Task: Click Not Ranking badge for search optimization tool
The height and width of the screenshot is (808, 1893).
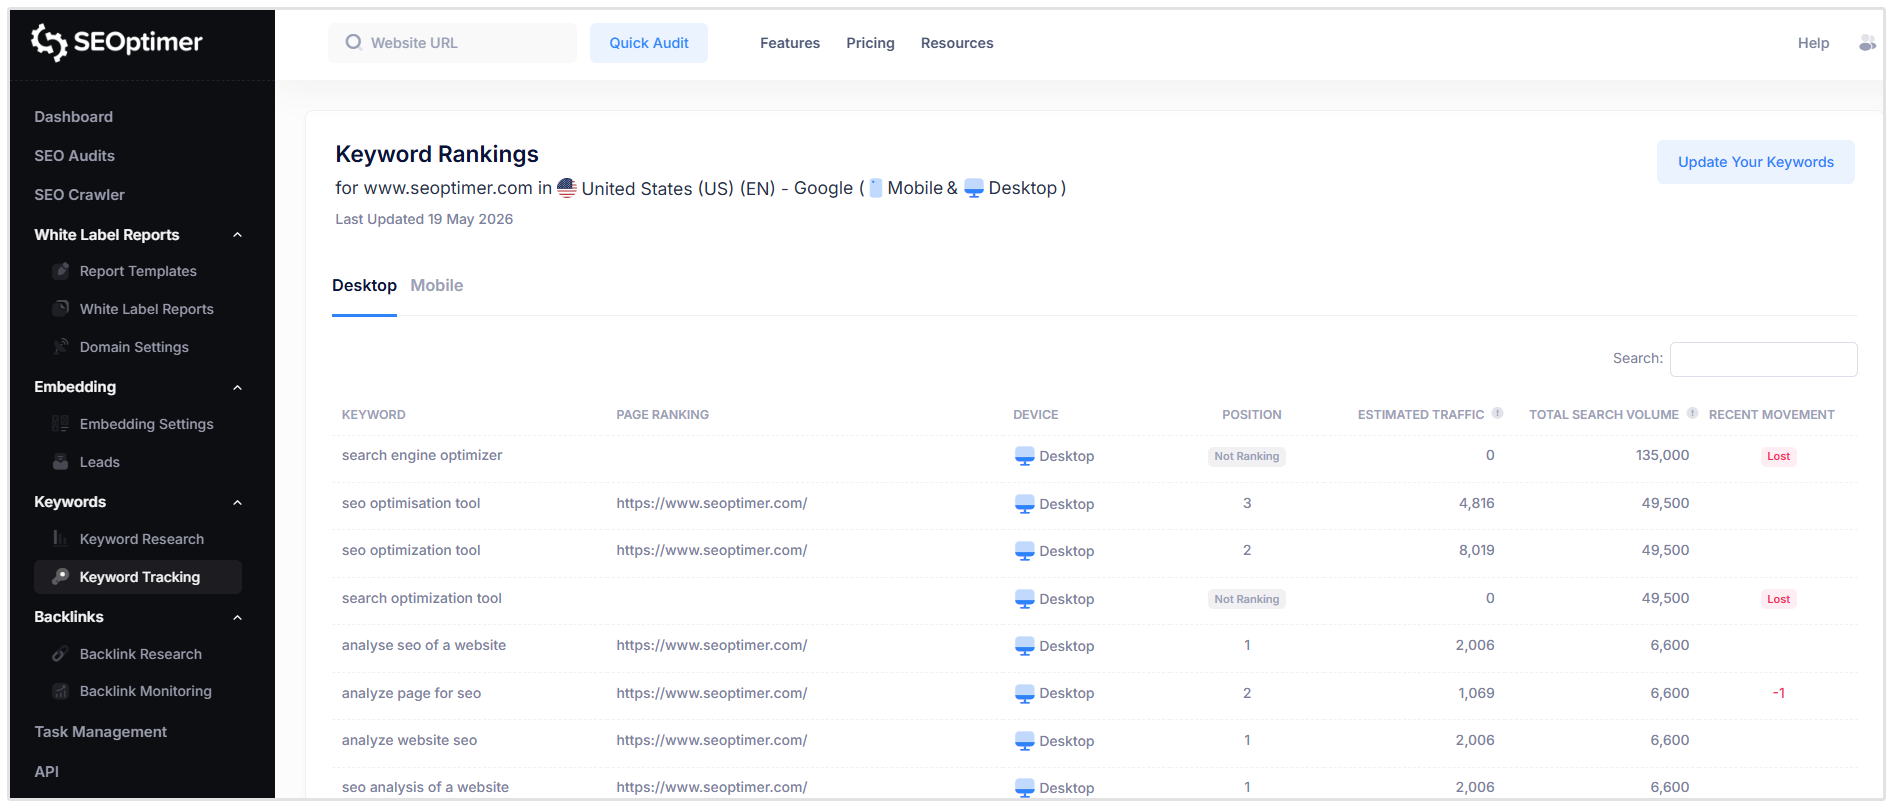Action: [x=1247, y=599]
